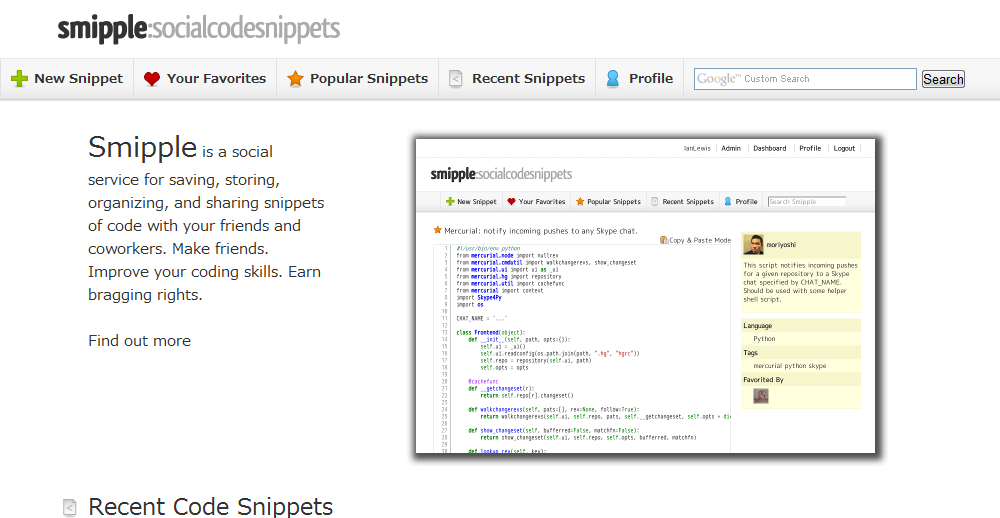Click the red heart Favorites icon

click(x=152, y=79)
